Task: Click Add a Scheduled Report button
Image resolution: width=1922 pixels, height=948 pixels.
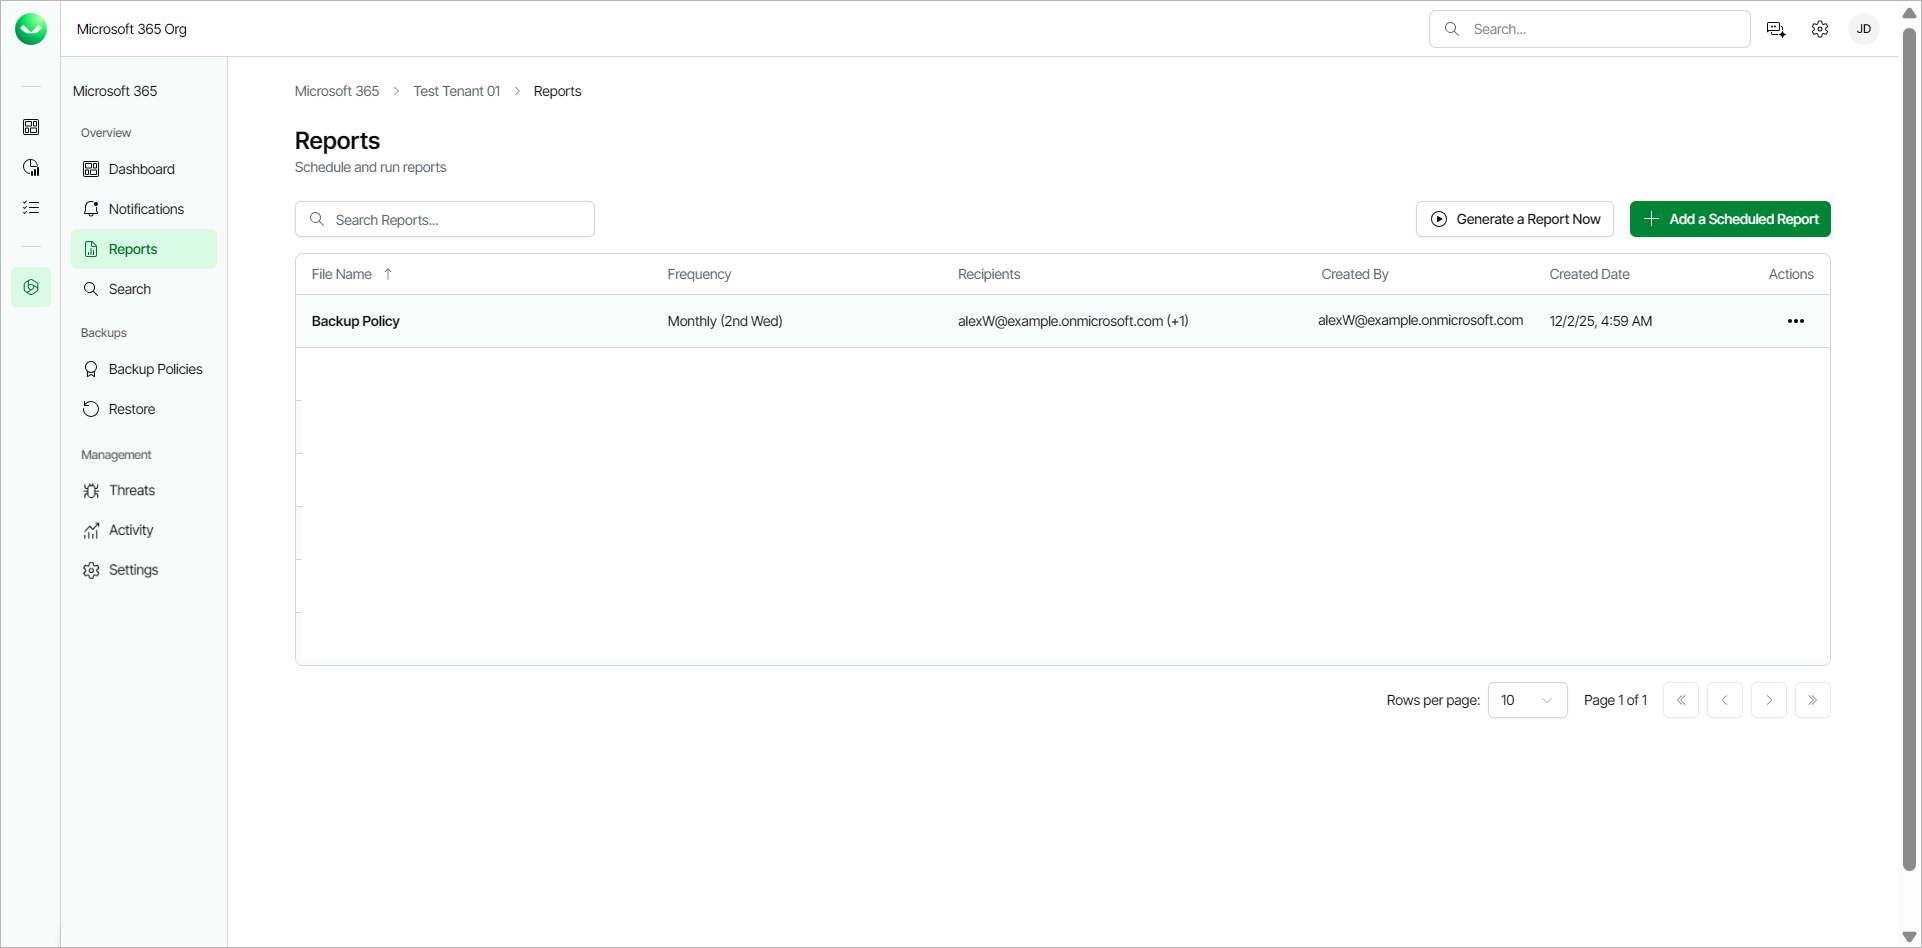Action: coord(1730,219)
